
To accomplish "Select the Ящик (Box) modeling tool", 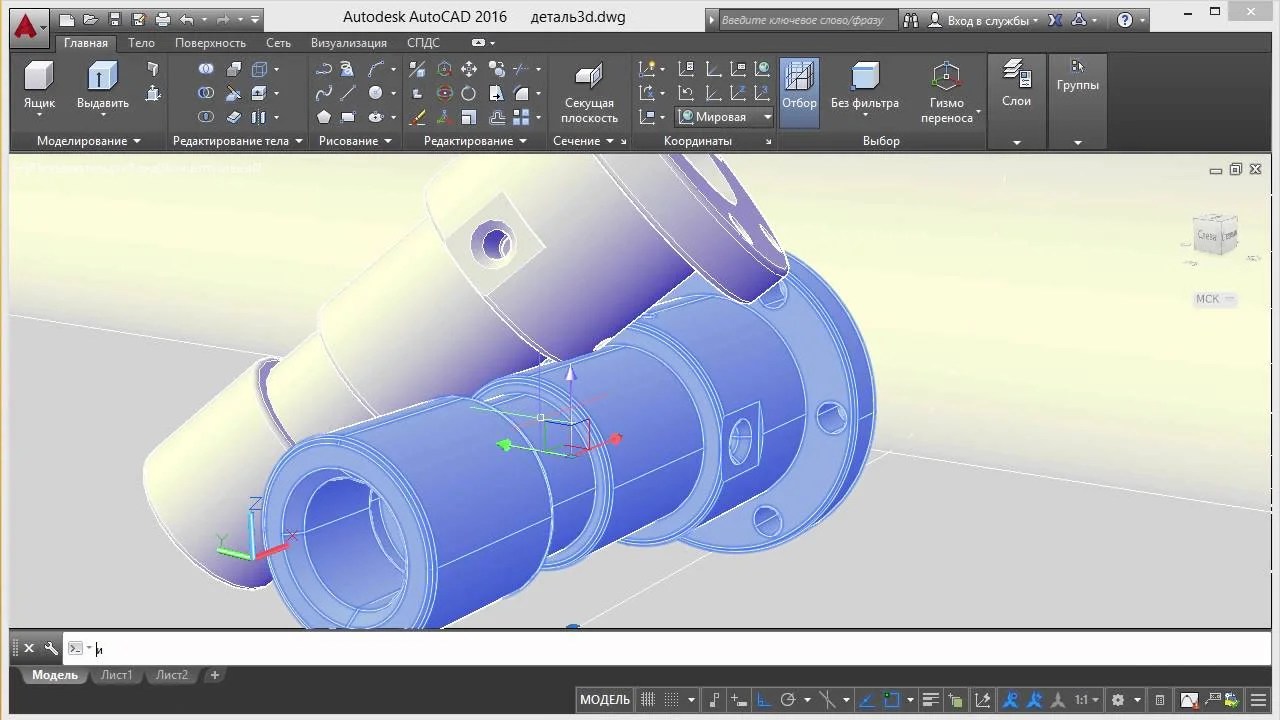I will click(39, 80).
